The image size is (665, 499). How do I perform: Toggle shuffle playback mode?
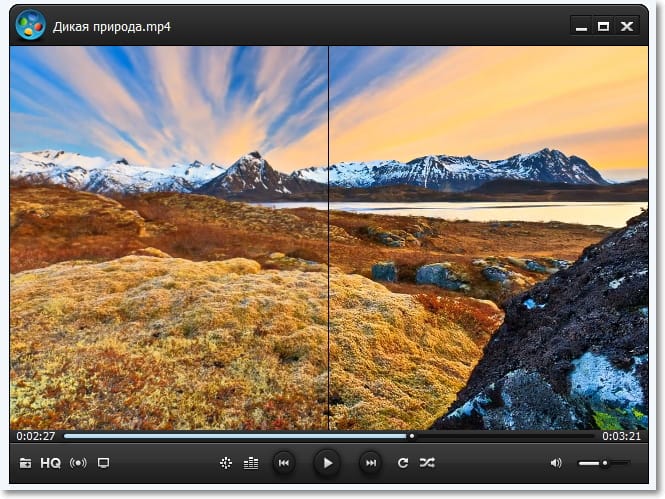click(x=427, y=463)
